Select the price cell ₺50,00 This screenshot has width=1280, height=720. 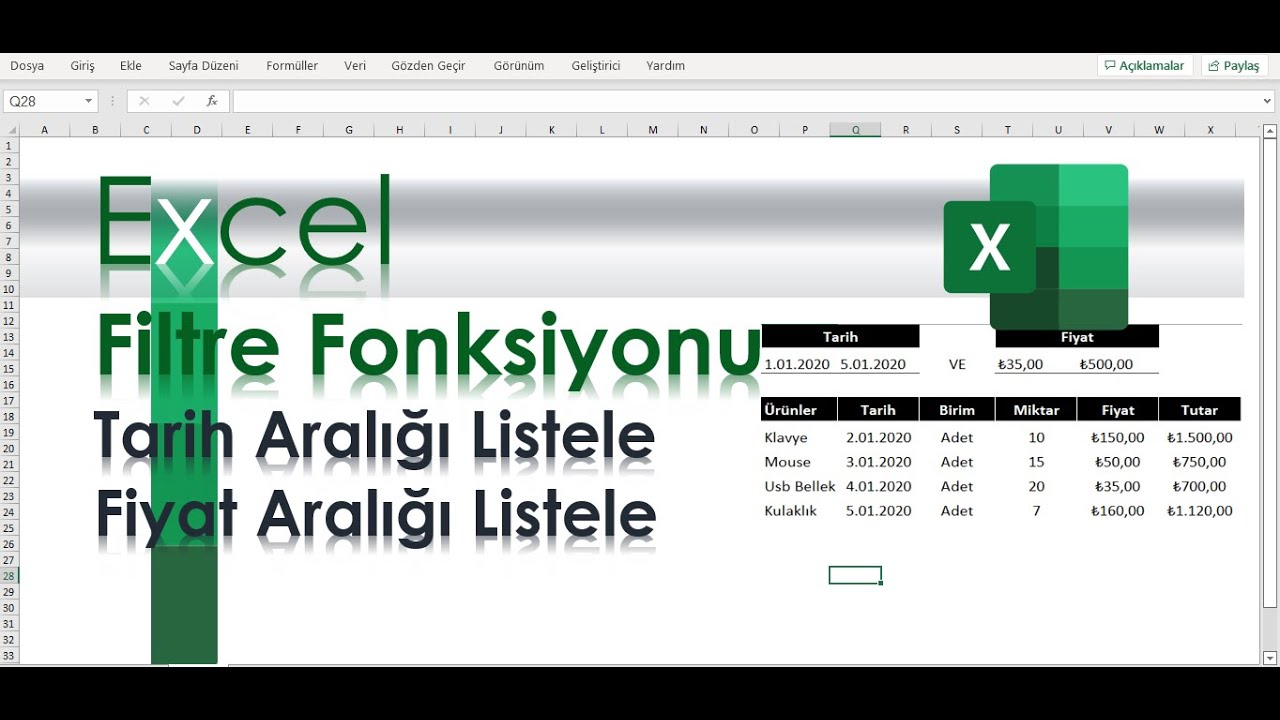coord(1117,462)
